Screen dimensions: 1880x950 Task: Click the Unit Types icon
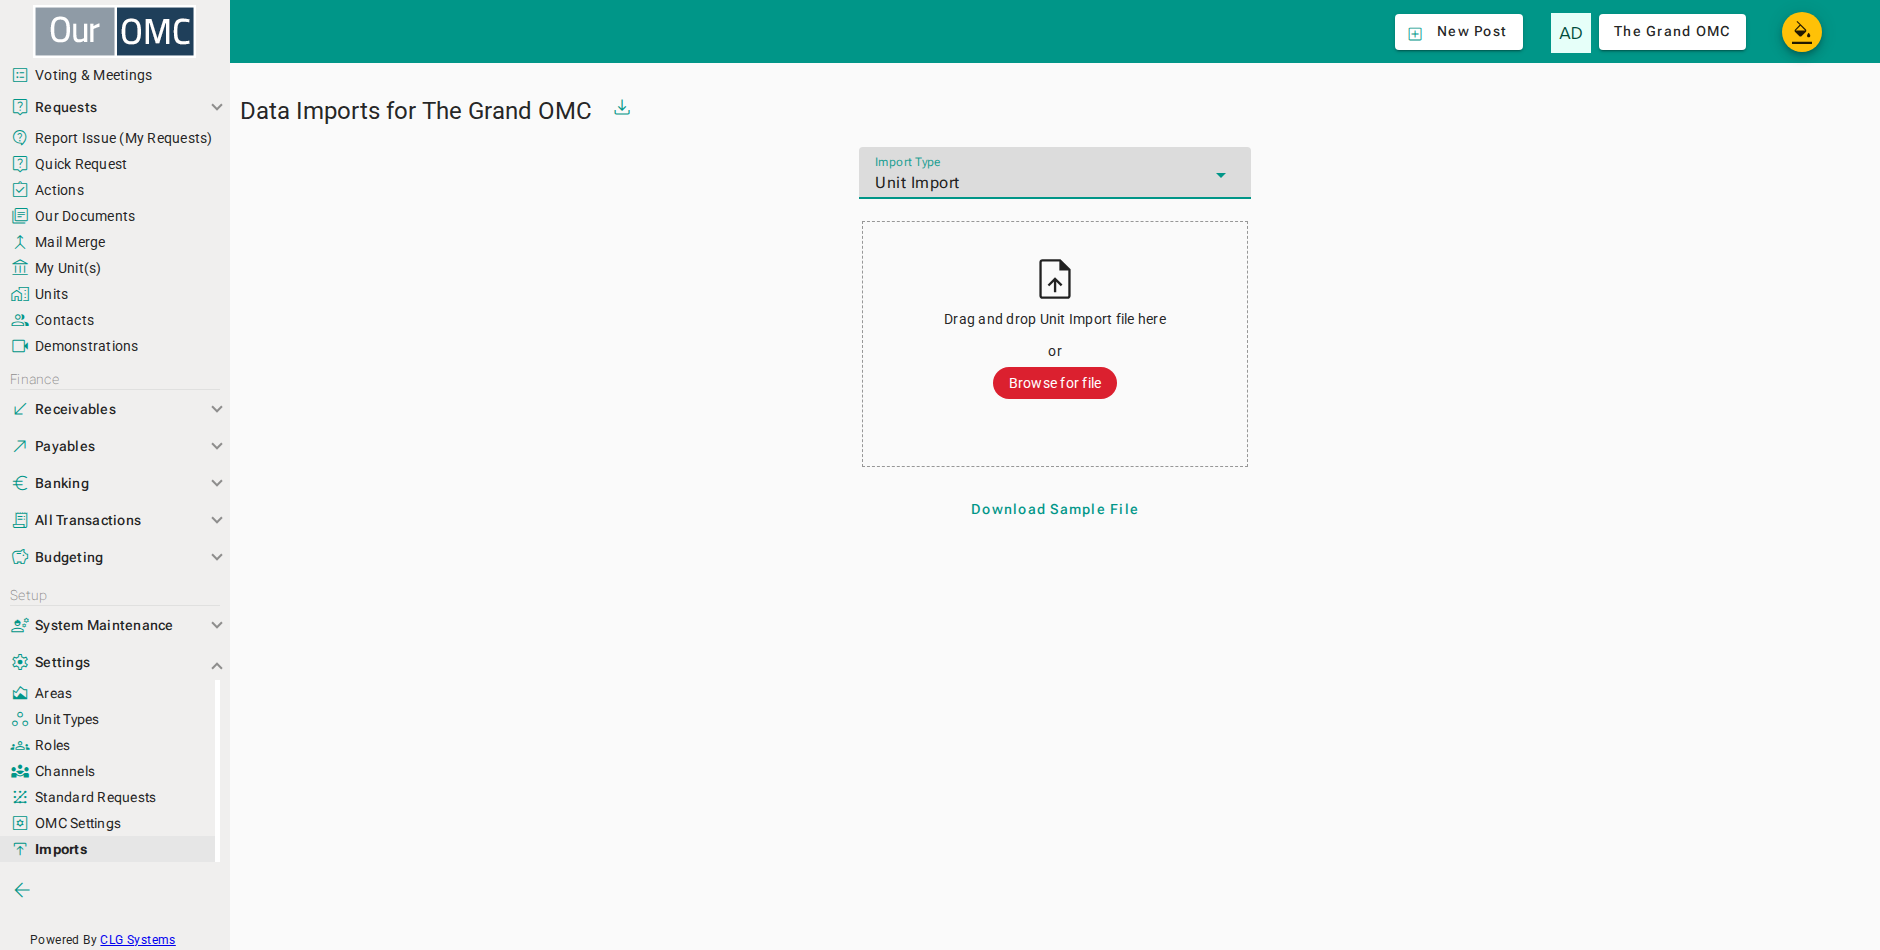pyautogui.click(x=20, y=719)
